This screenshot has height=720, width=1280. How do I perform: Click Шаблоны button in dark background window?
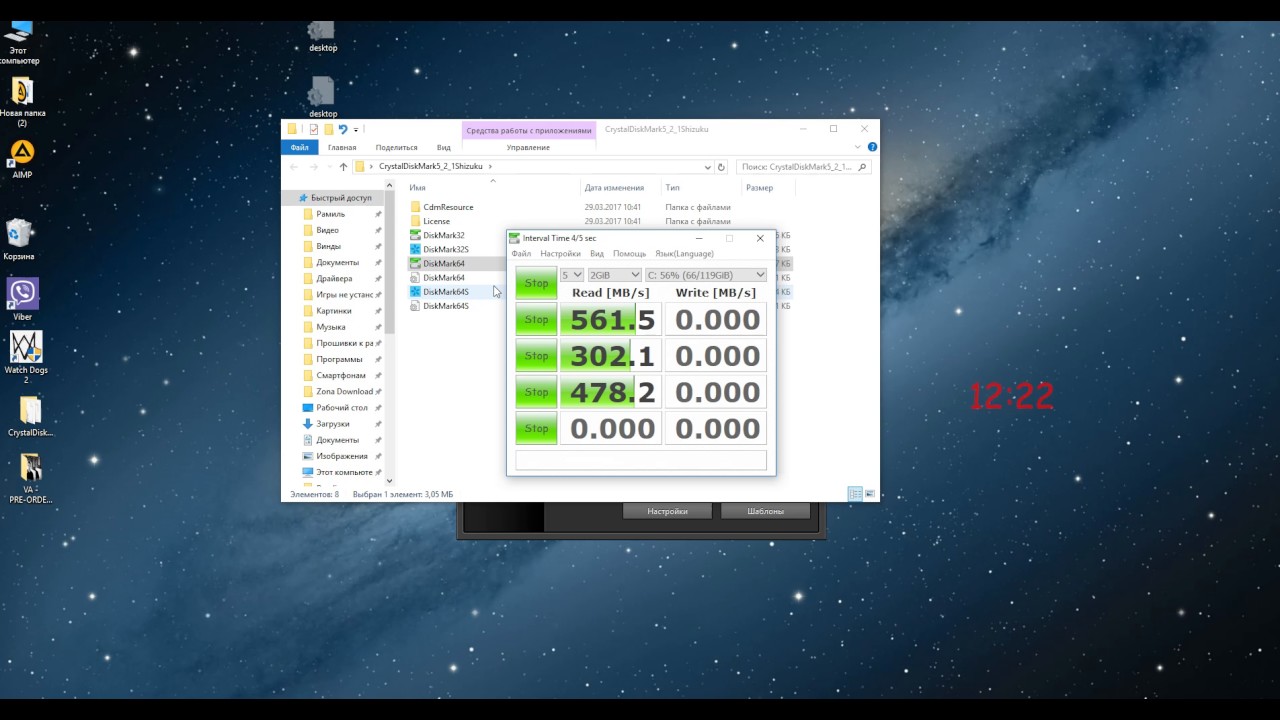click(x=765, y=511)
